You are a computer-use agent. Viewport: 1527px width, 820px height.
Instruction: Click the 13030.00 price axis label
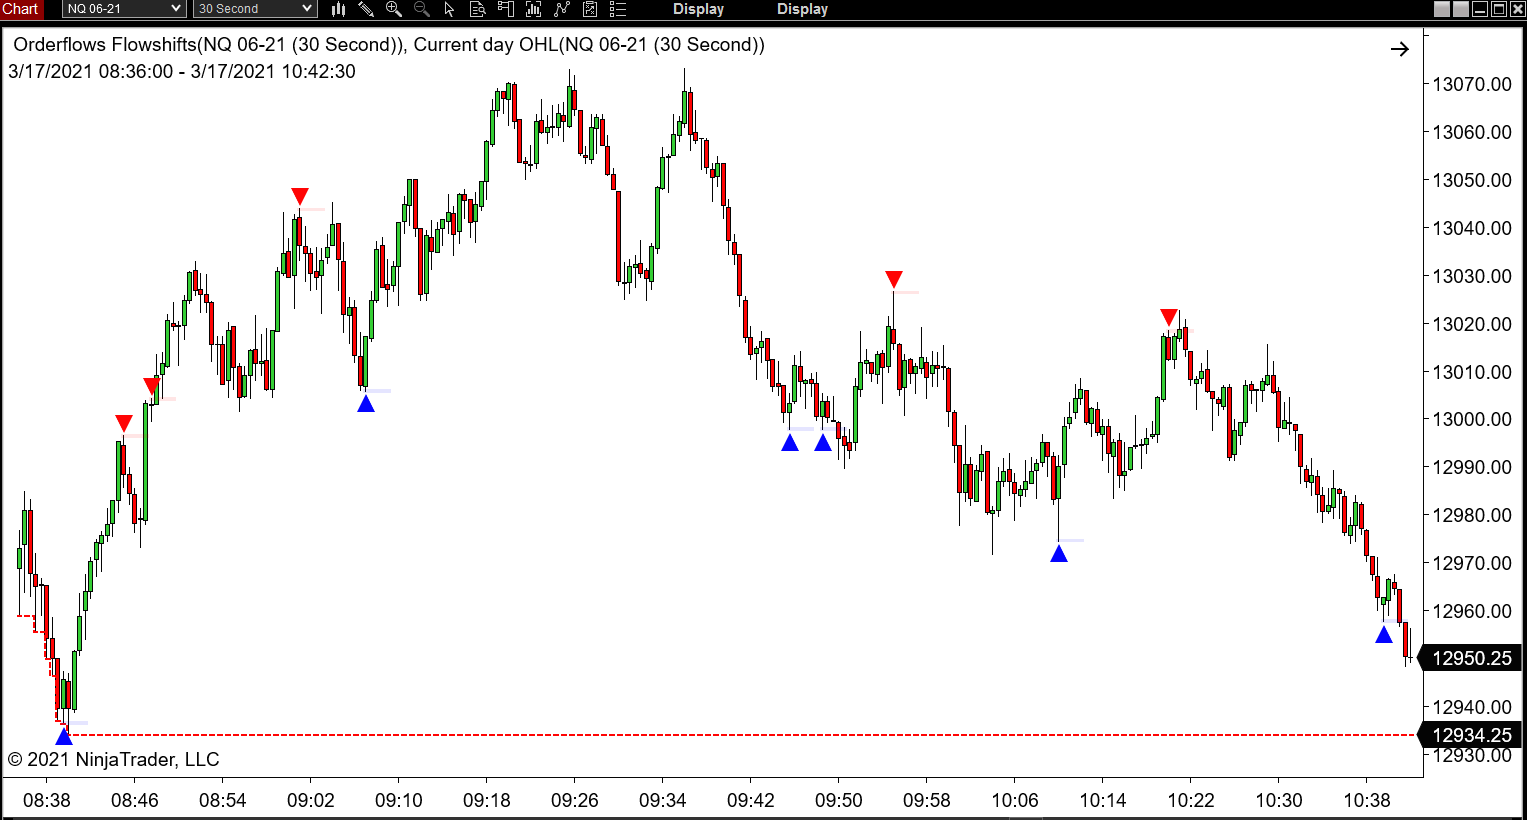pyautogui.click(x=1472, y=276)
